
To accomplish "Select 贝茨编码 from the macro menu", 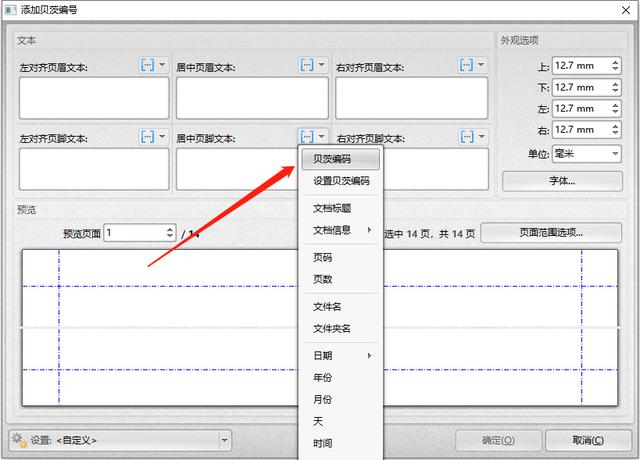I will coord(340,159).
